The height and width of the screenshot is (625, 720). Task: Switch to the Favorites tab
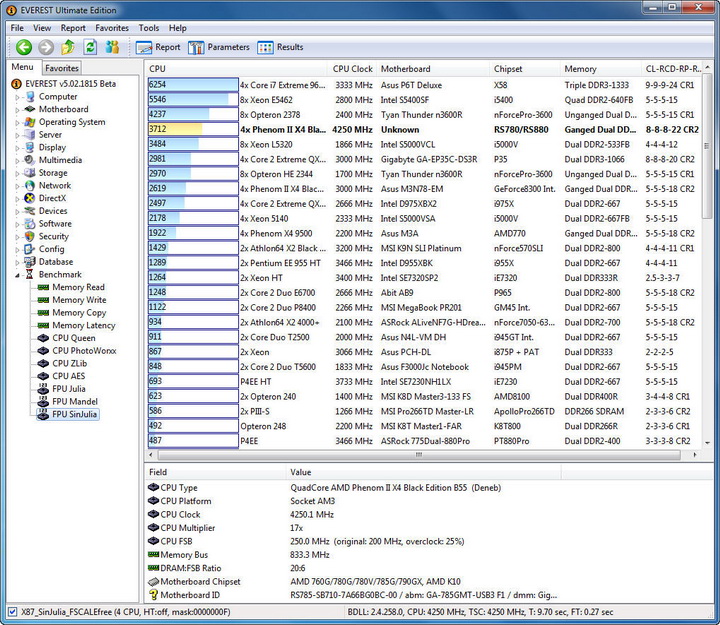point(62,68)
